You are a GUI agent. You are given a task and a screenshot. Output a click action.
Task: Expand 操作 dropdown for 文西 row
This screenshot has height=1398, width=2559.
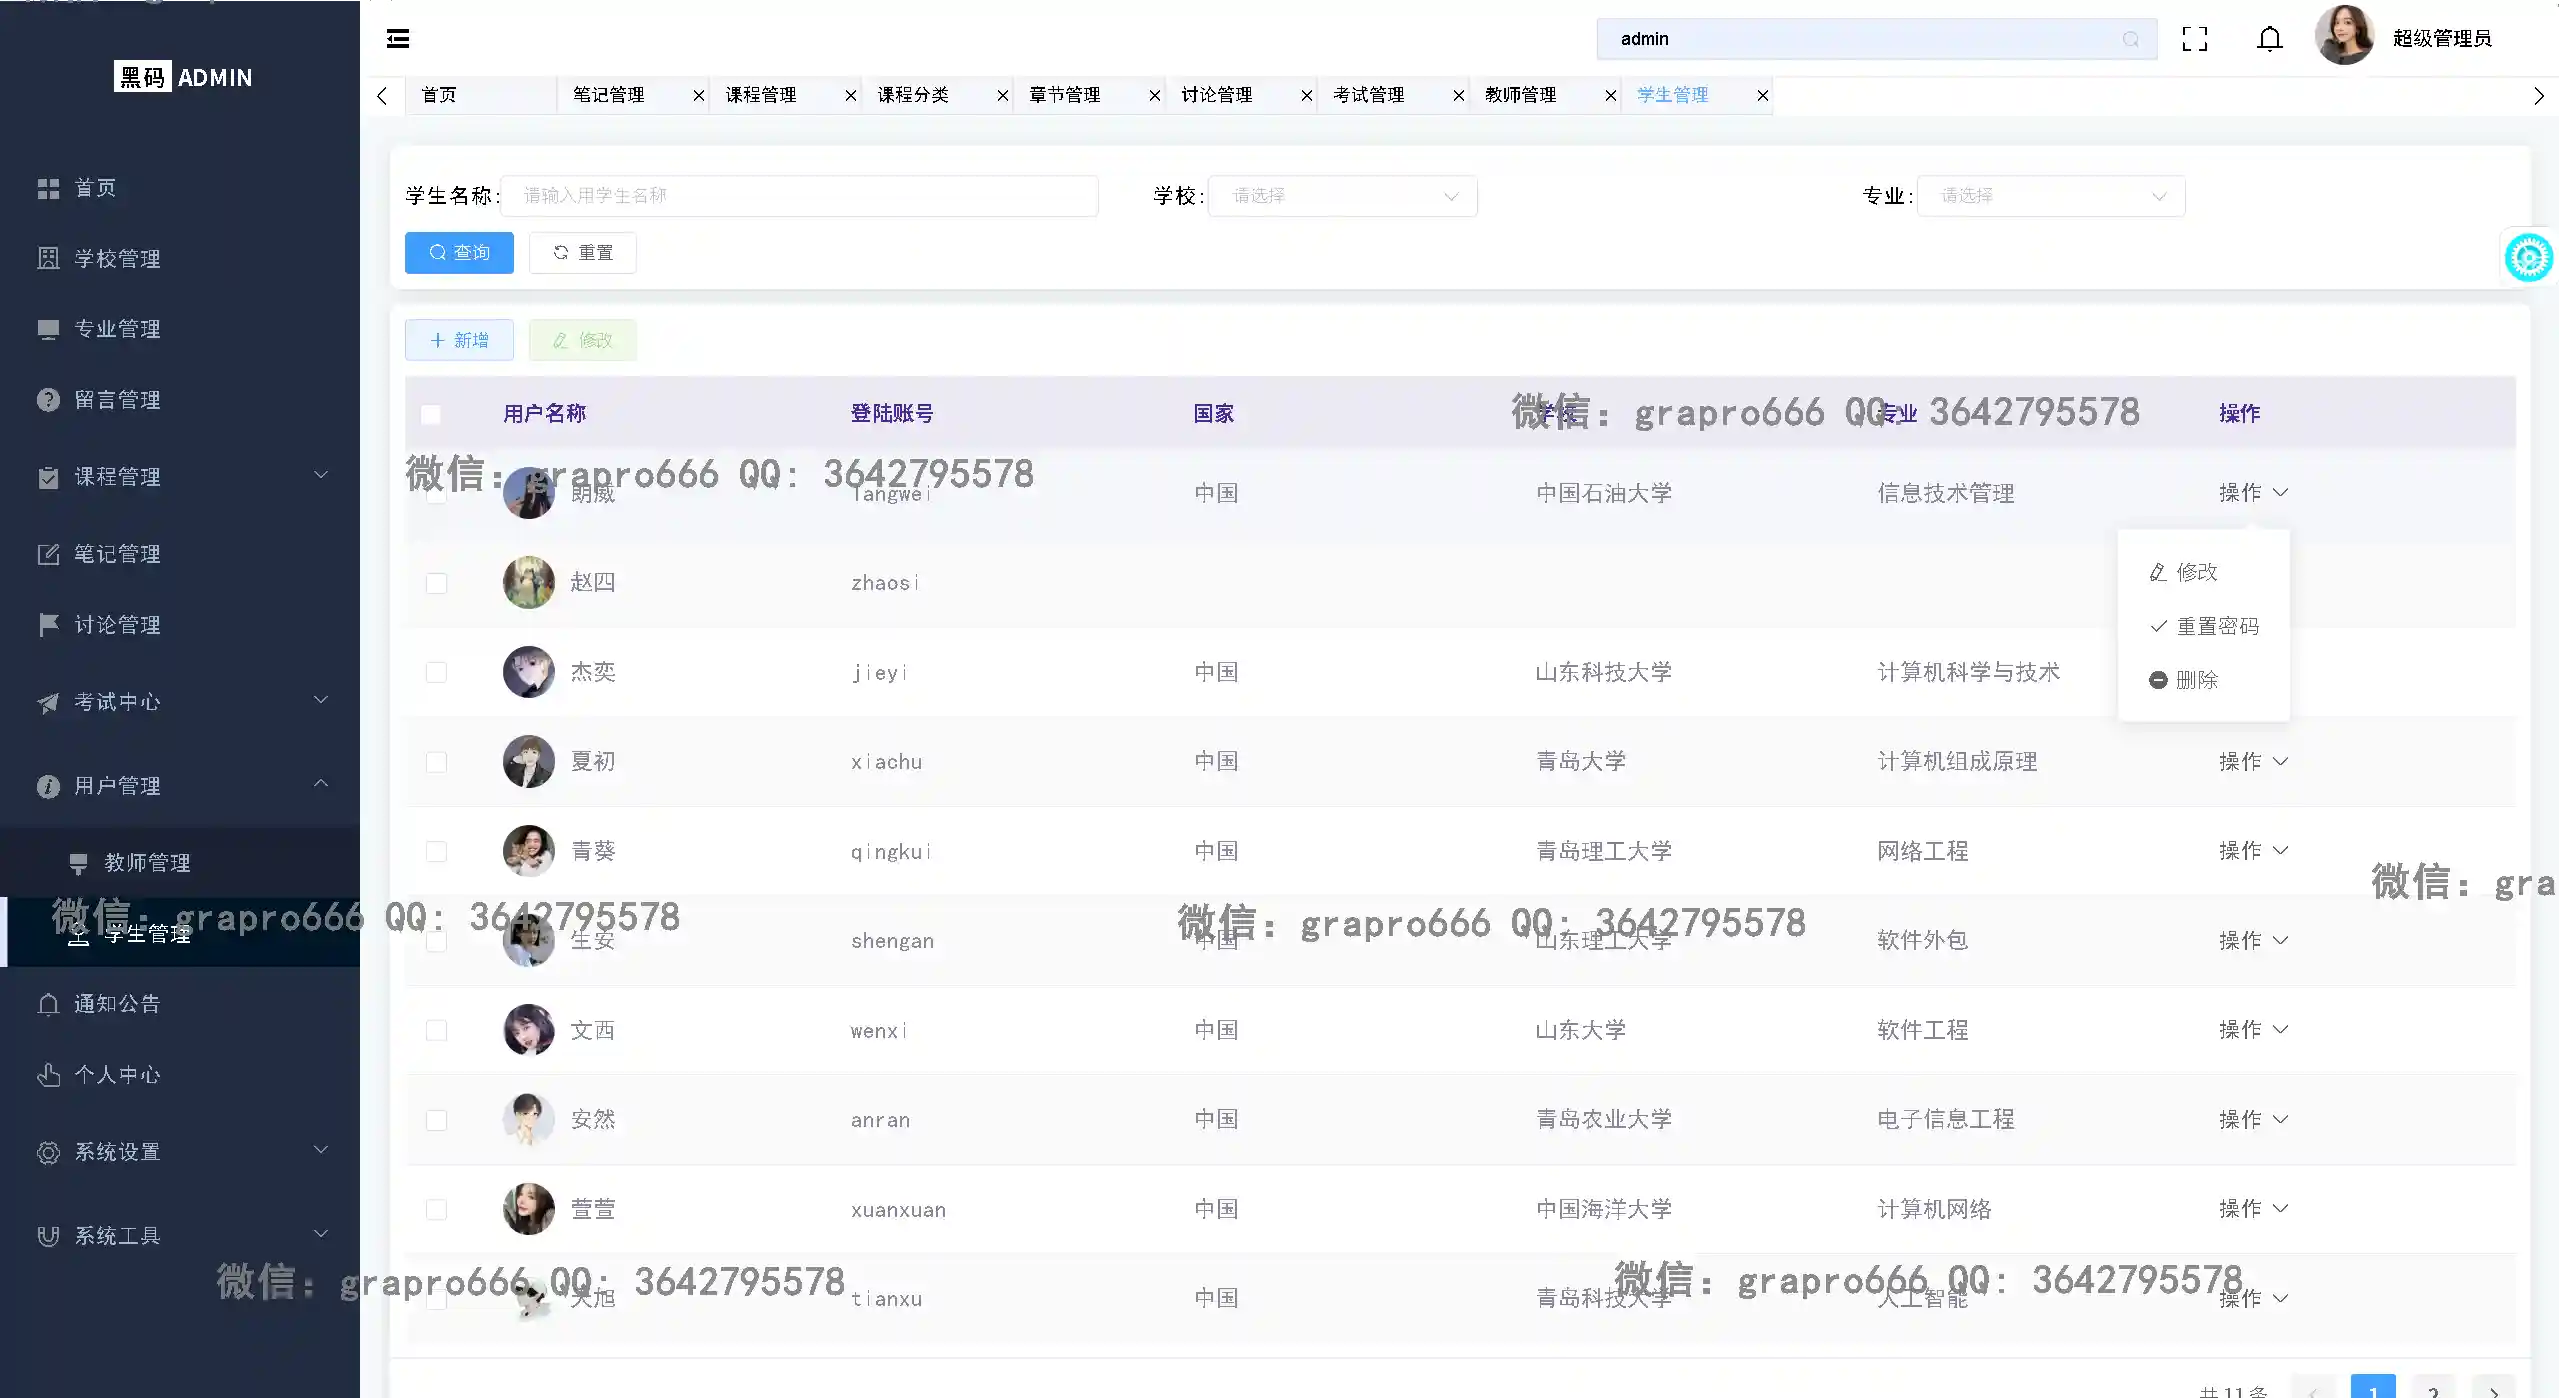(2252, 1030)
